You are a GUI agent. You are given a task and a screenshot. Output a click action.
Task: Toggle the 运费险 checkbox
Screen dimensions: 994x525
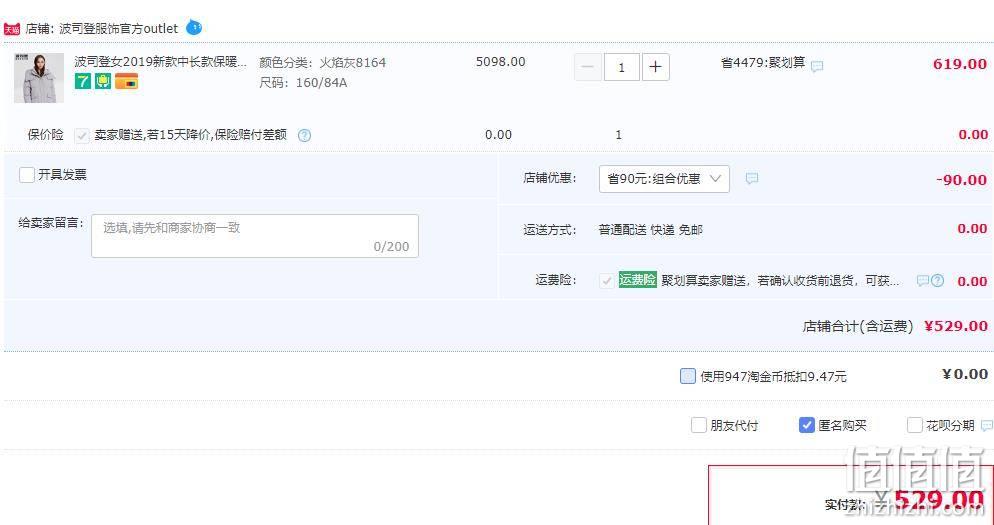(x=607, y=281)
